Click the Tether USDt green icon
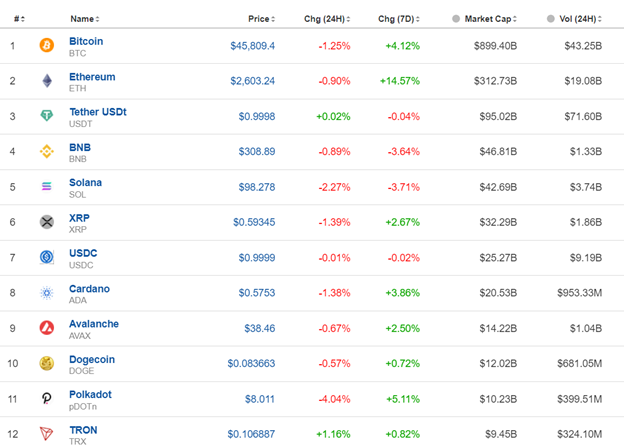The image size is (624, 448). click(x=46, y=116)
